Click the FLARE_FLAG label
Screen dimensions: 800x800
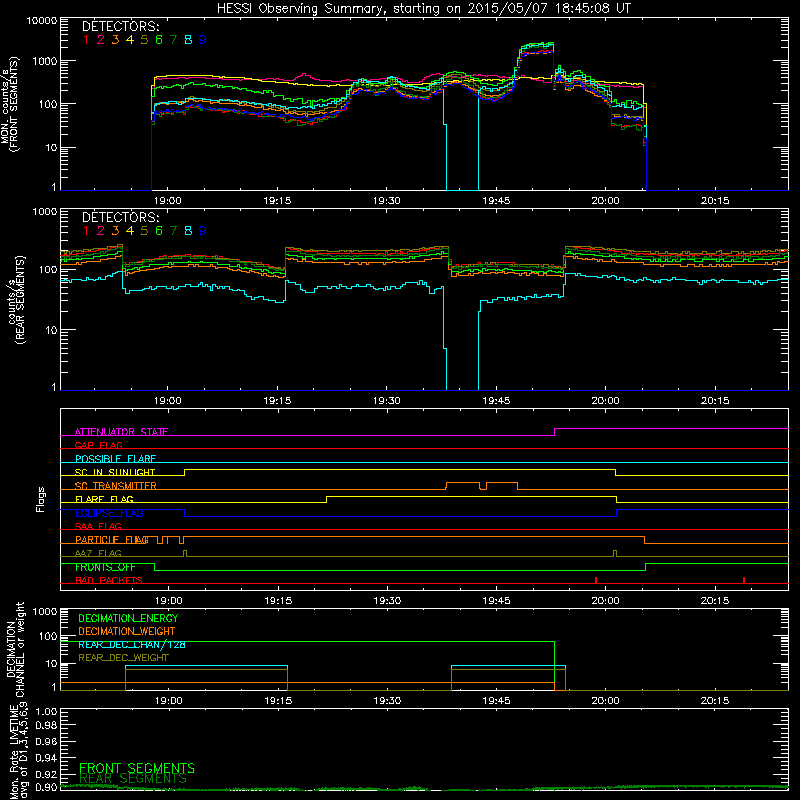pyautogui.click(x=104, y=499)
